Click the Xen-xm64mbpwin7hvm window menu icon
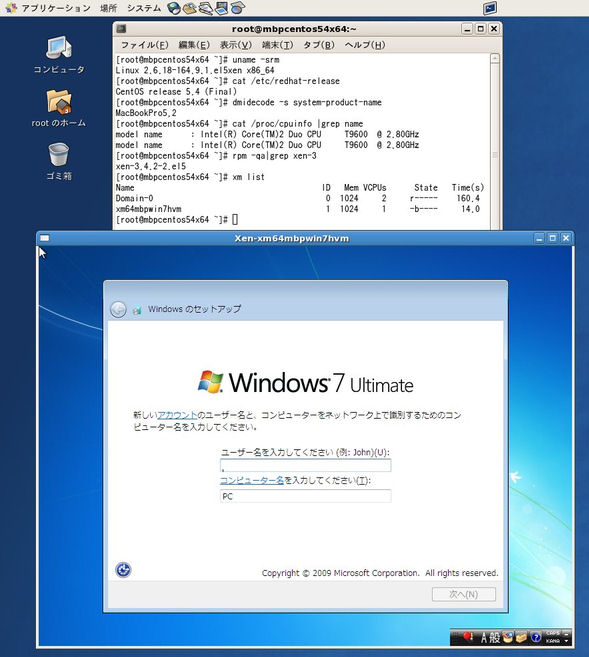The image size is (589, 657). click(44, 238)
